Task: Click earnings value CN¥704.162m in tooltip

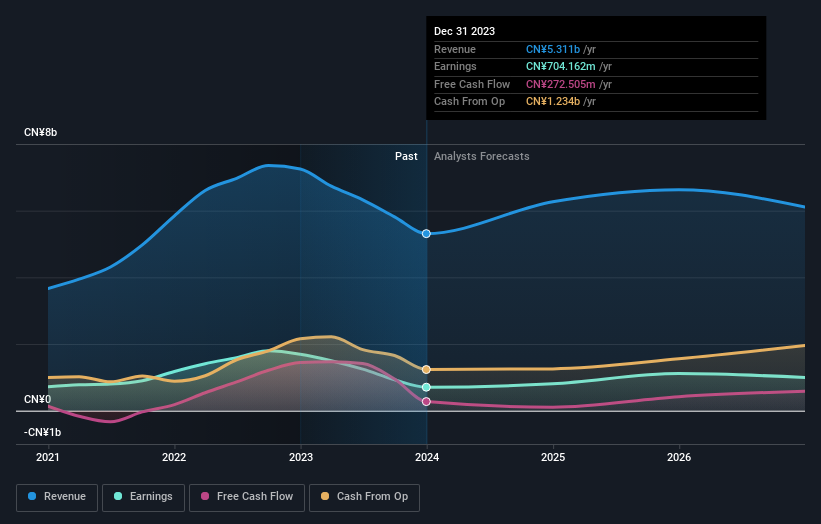Action: (x=561, y=66)
